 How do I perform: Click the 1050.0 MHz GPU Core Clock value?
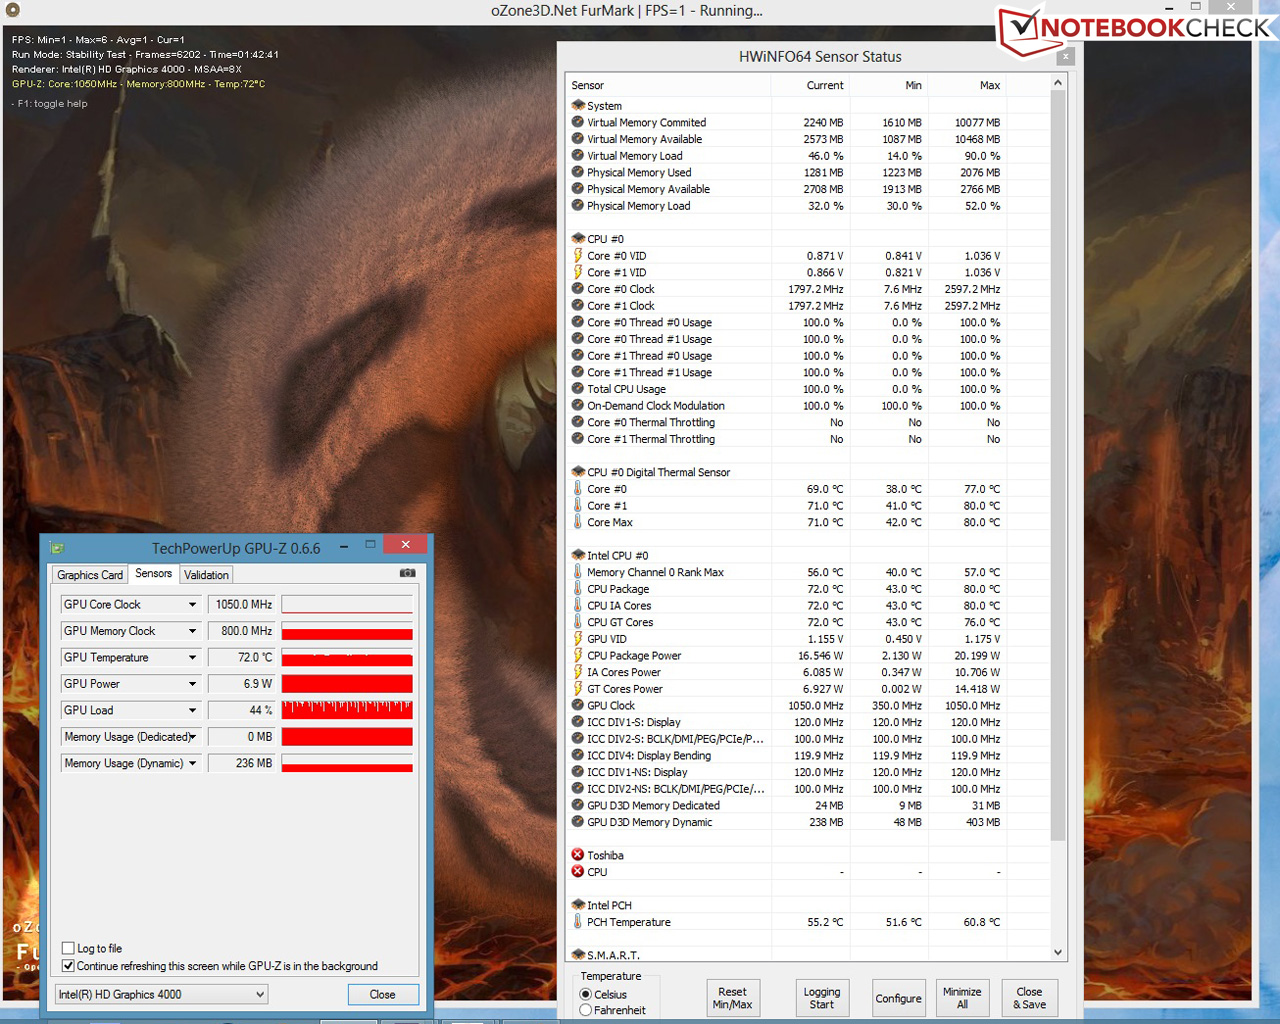click(241, 605)
